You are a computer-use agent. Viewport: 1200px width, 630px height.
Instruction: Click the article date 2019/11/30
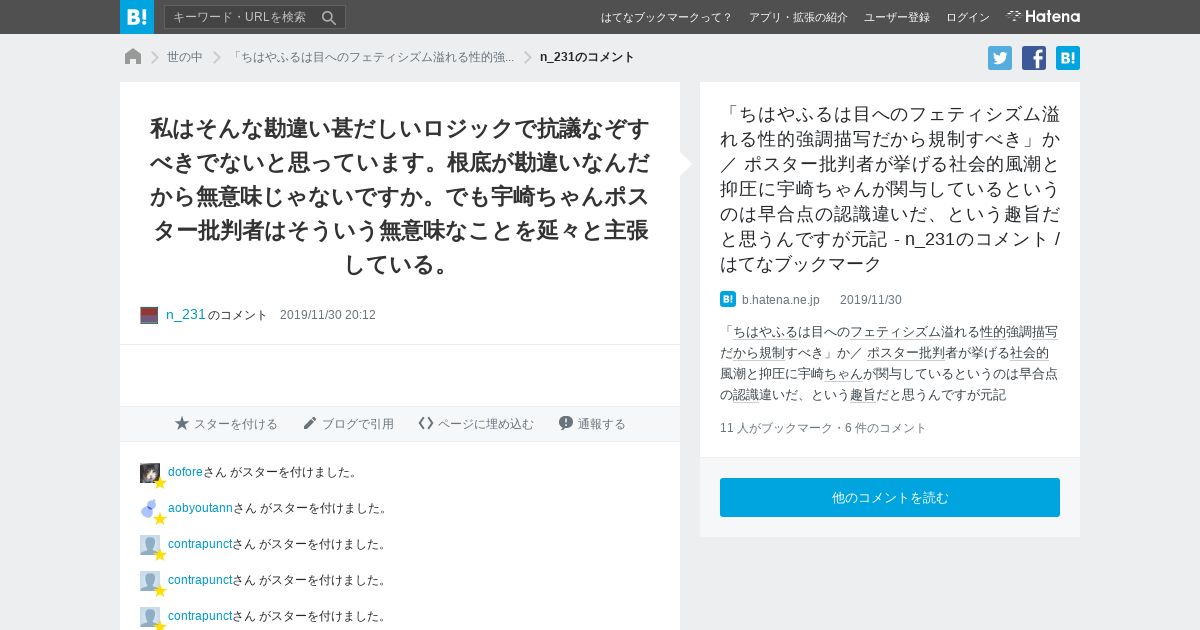(871, 300)
